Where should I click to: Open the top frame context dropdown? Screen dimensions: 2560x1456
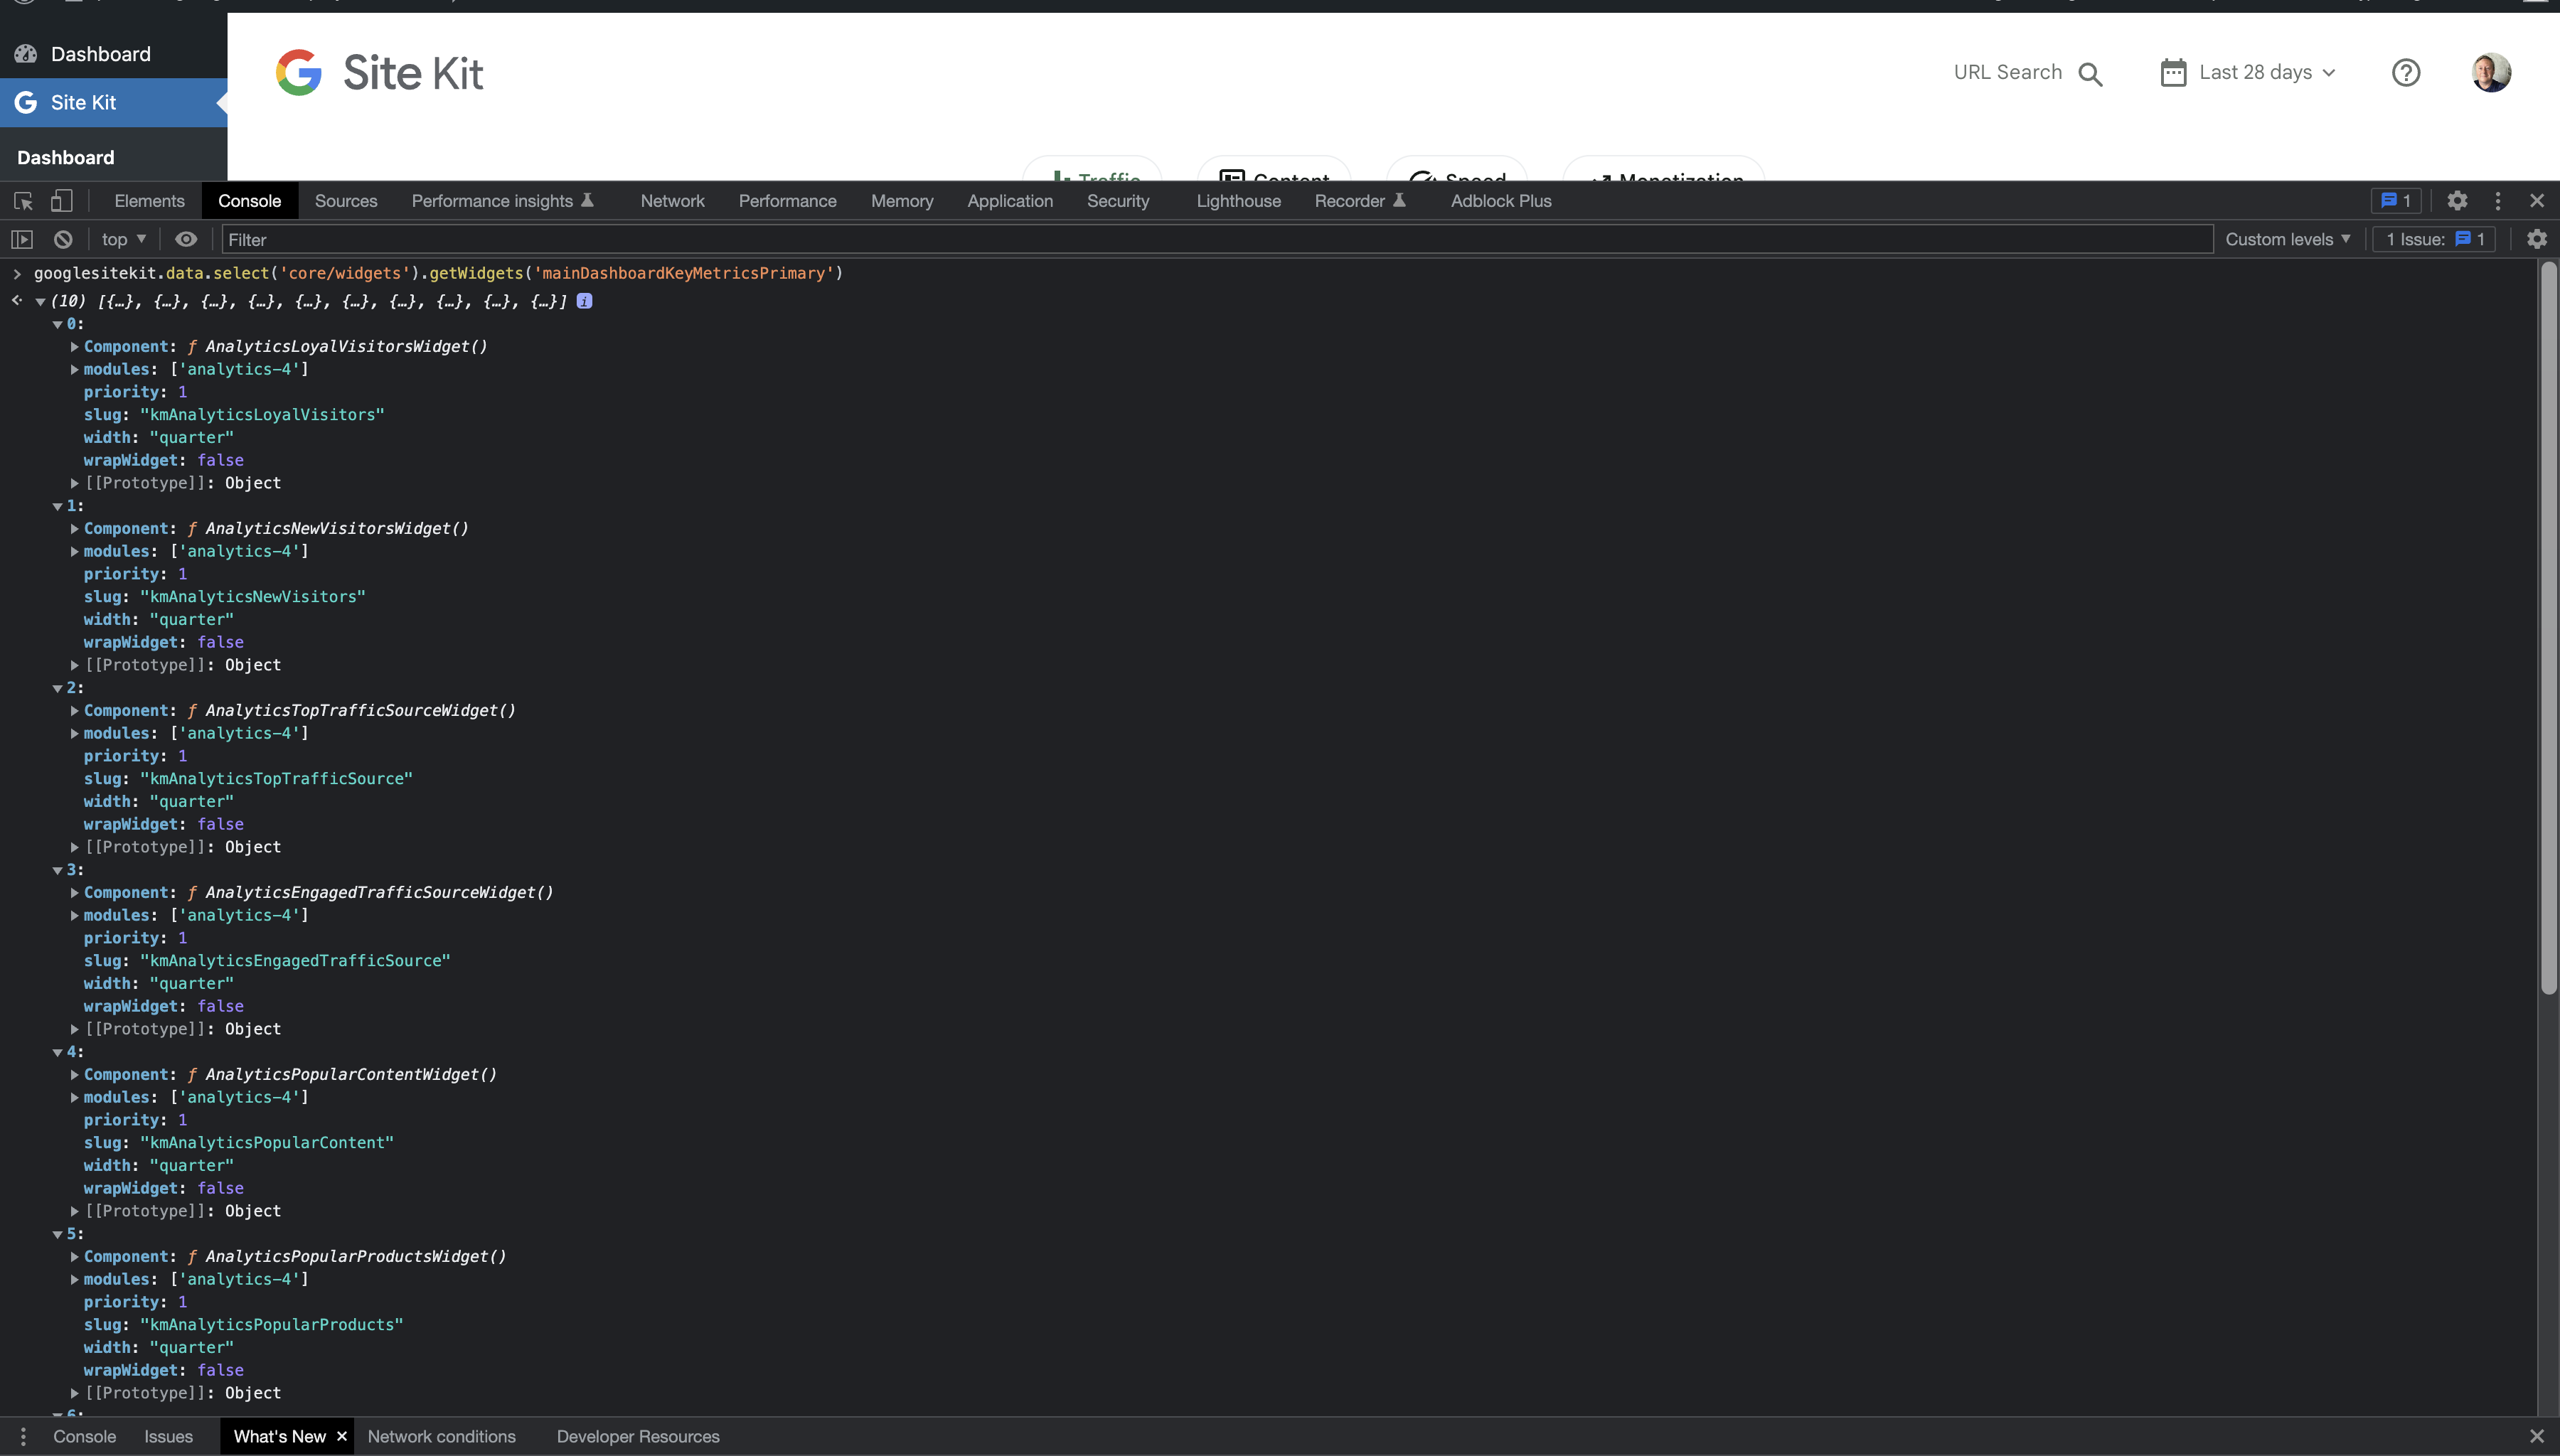[x=121, y=239]
